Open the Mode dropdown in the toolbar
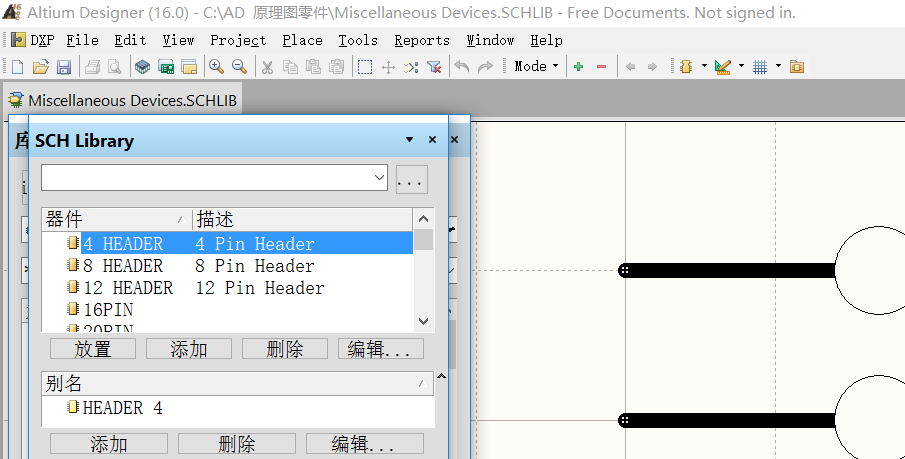Viewport: 905px width, 459px height. [536, 66]
